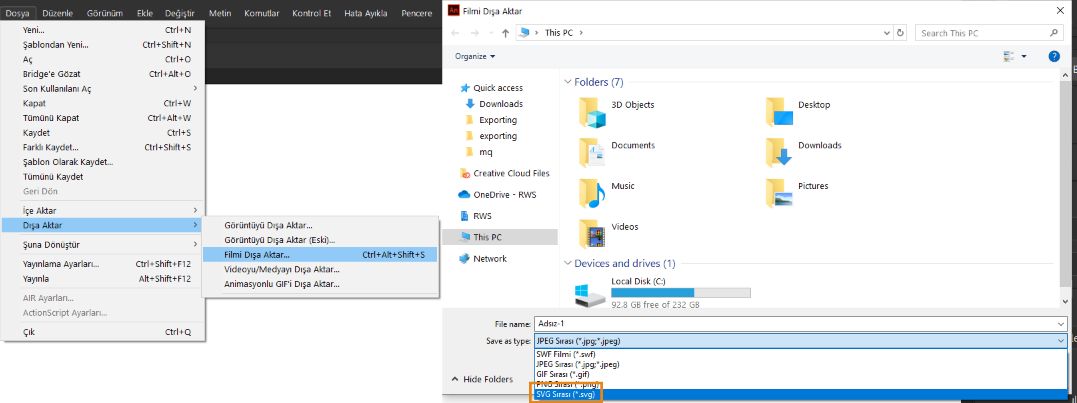Select Kaydet menu entry
Viewport: 1077px width, 403px height.
(x=102, y=133)
